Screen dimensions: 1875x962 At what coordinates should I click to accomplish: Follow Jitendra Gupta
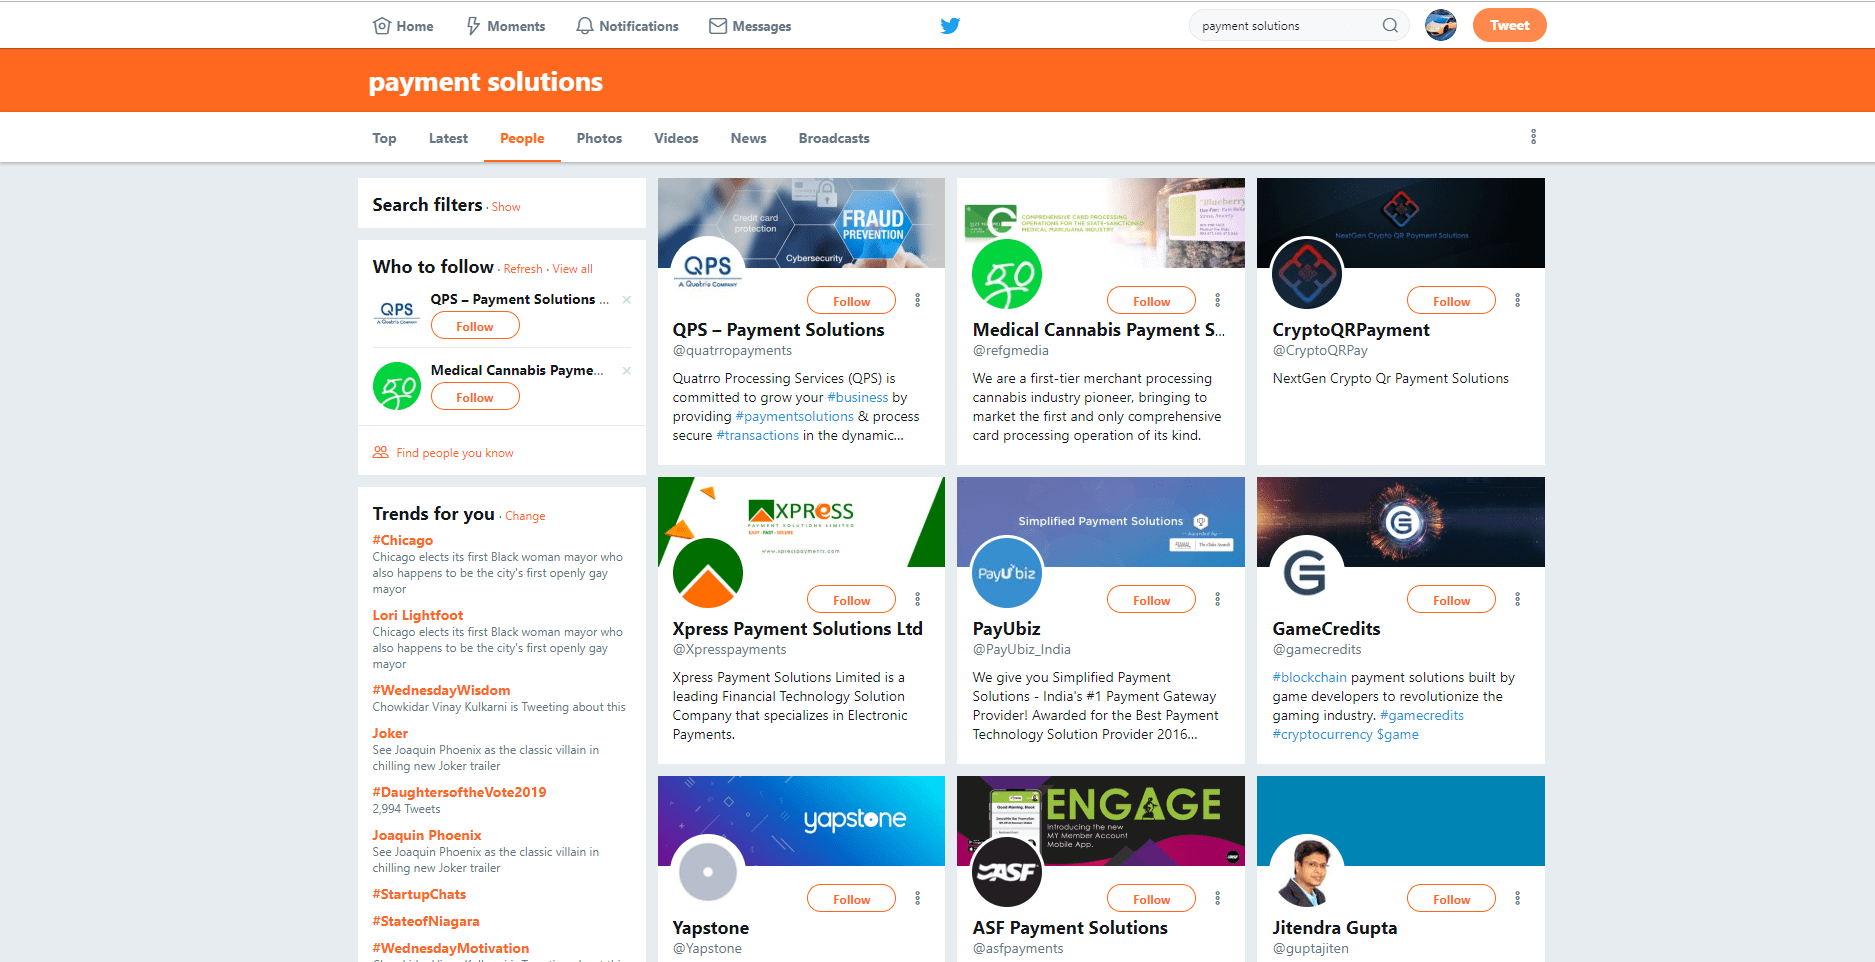pos(1451,899)
